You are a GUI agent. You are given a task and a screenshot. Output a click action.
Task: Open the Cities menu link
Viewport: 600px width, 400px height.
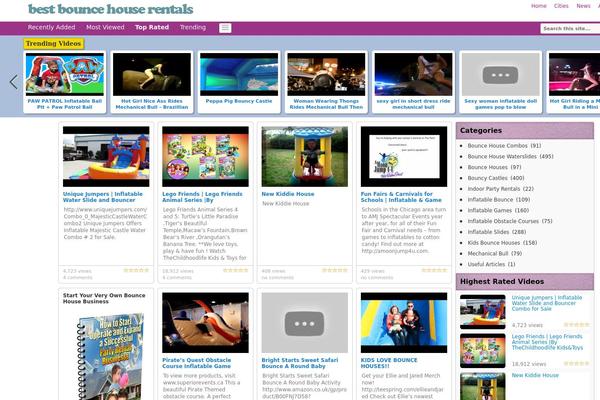(561, 6)
